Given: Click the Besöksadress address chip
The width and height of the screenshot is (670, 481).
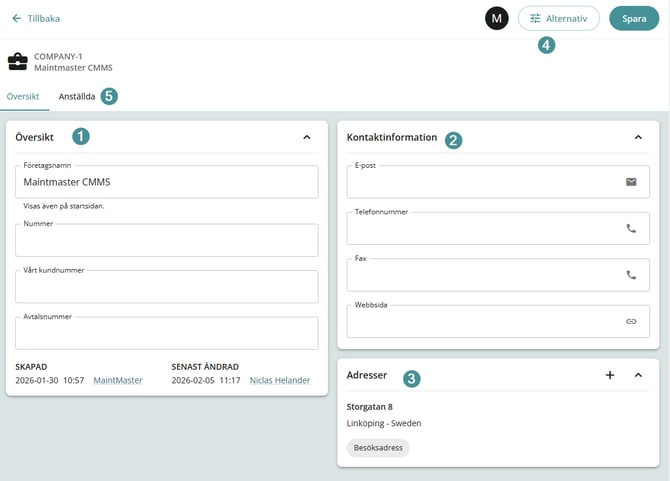Looking at the screenshot, I should 378,448.
